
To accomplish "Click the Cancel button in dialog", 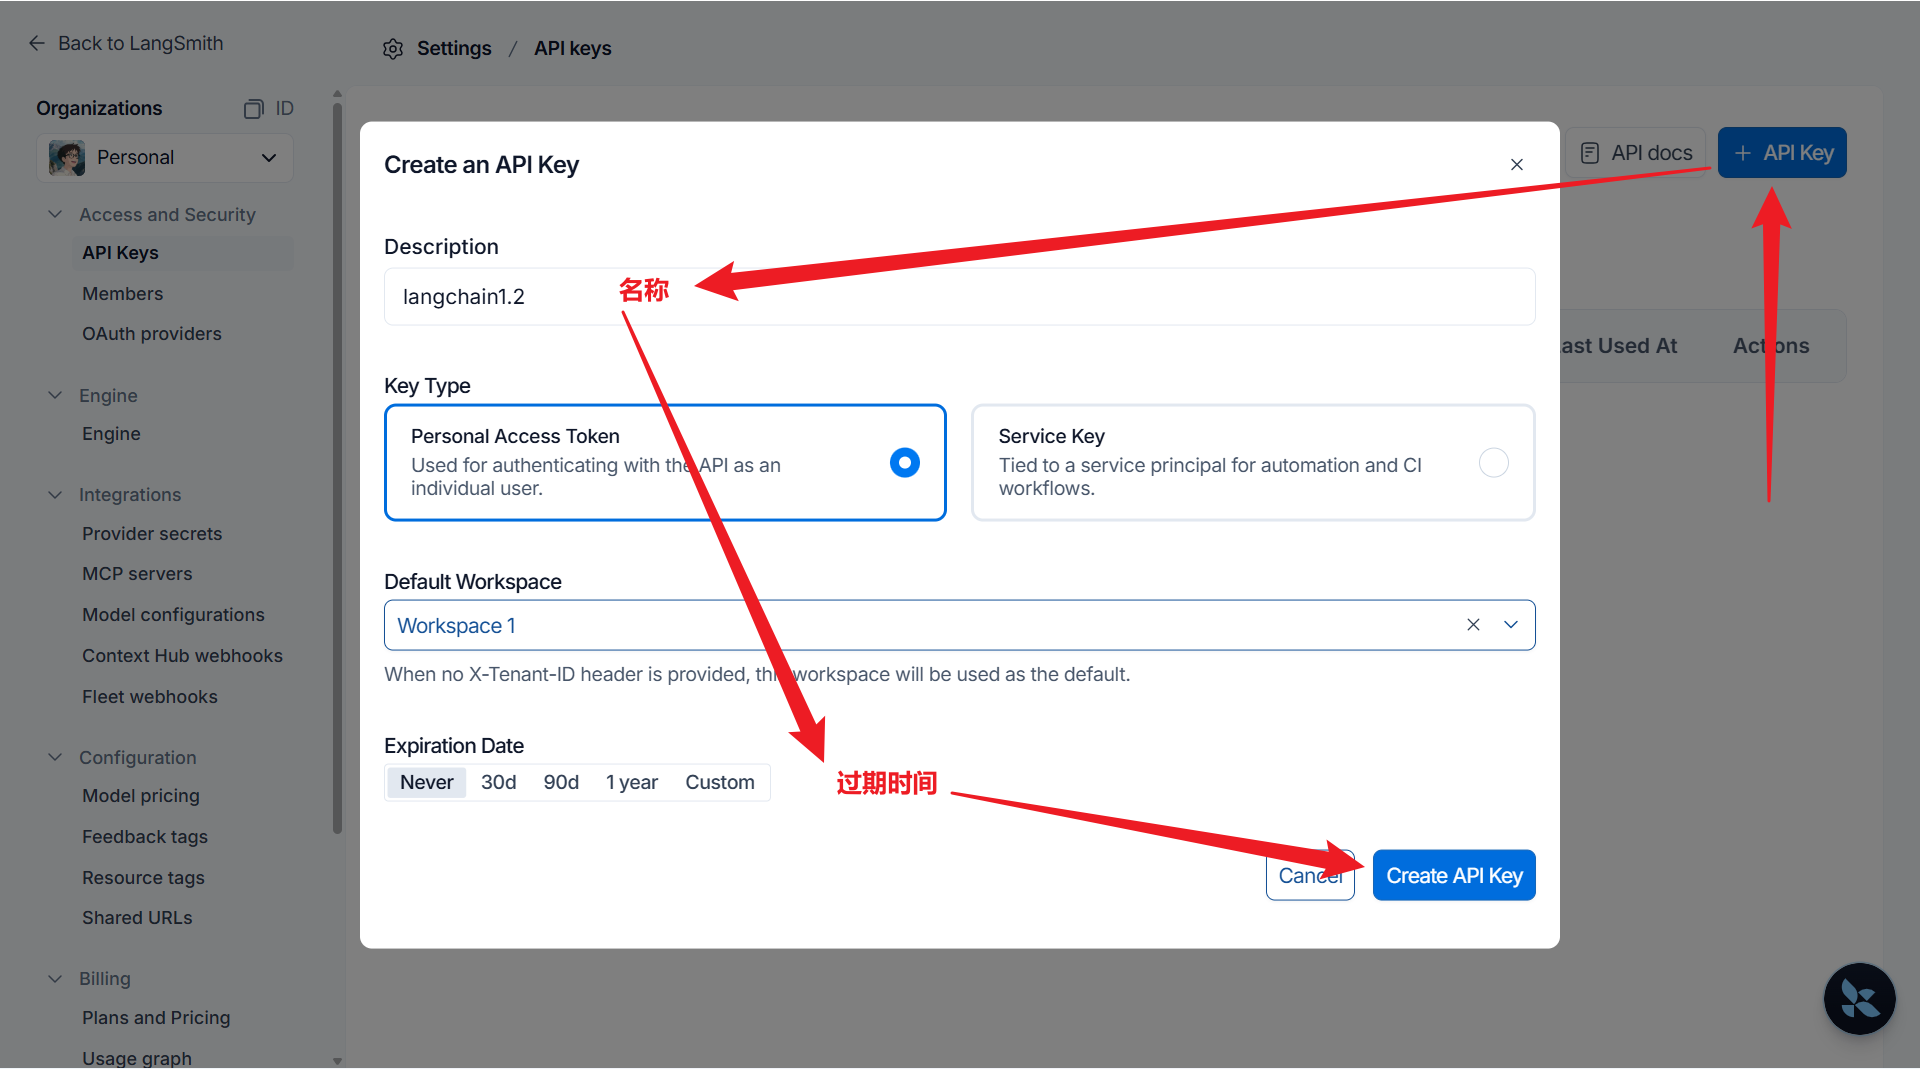I will coord(1310,876).
